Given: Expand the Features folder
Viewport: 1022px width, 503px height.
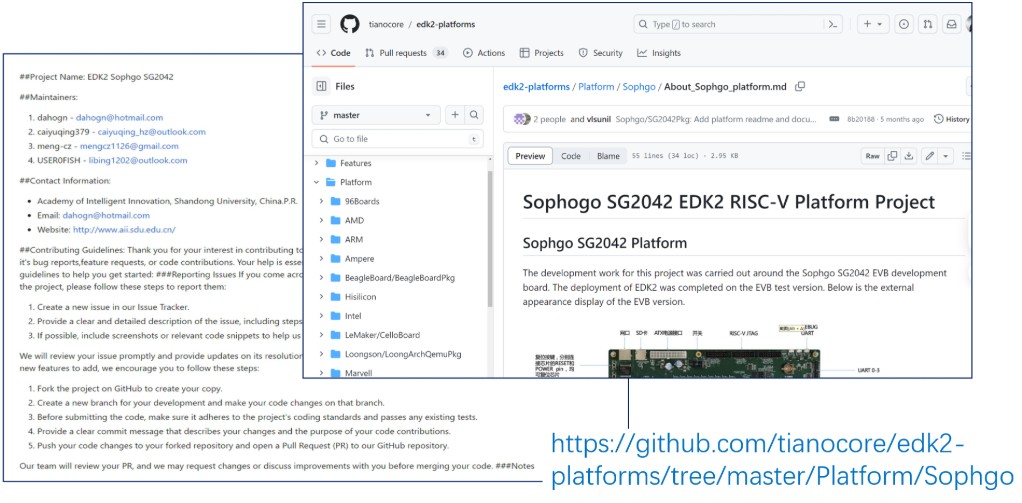Looking at the screenshot, I should coord(317,163).
